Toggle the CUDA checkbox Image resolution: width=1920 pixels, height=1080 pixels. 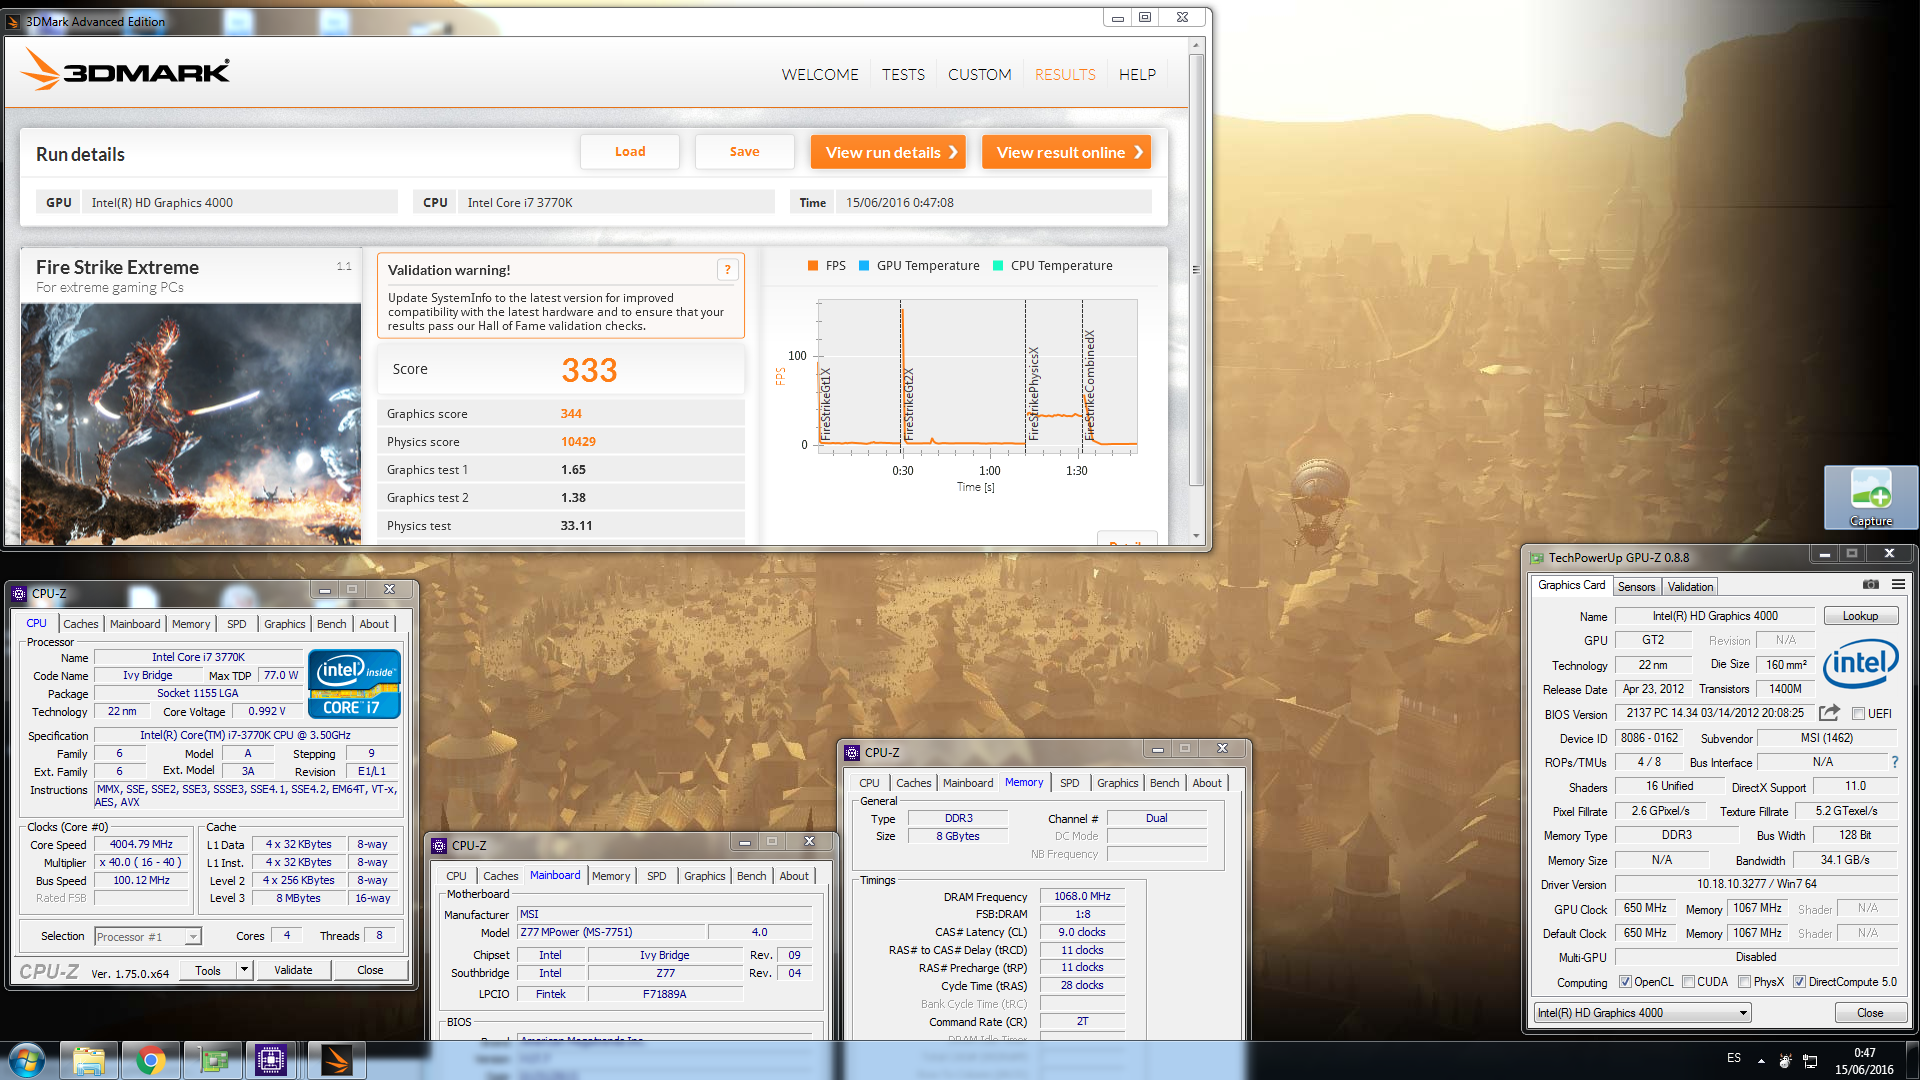1688,982
